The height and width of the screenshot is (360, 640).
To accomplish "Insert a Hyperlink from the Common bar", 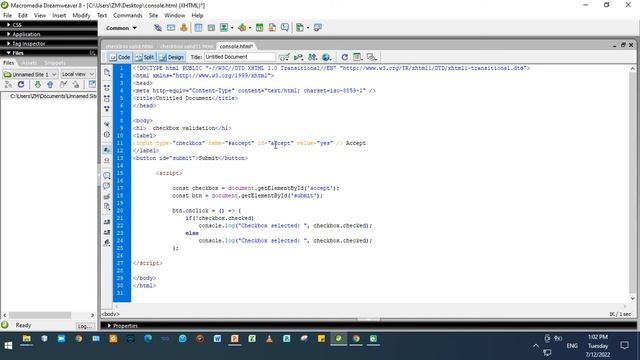I will (158, 28).
